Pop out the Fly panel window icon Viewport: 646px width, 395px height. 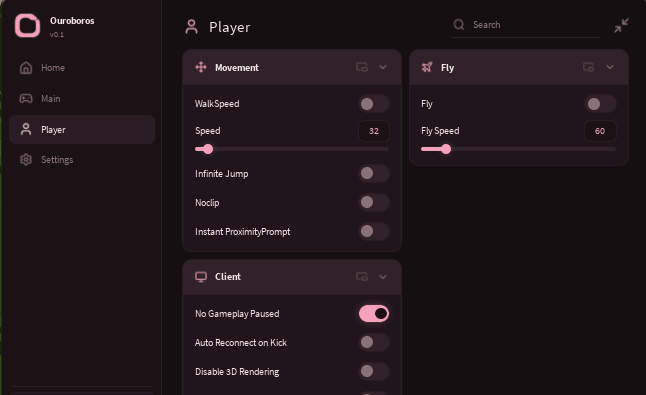[x=588, y=67]
